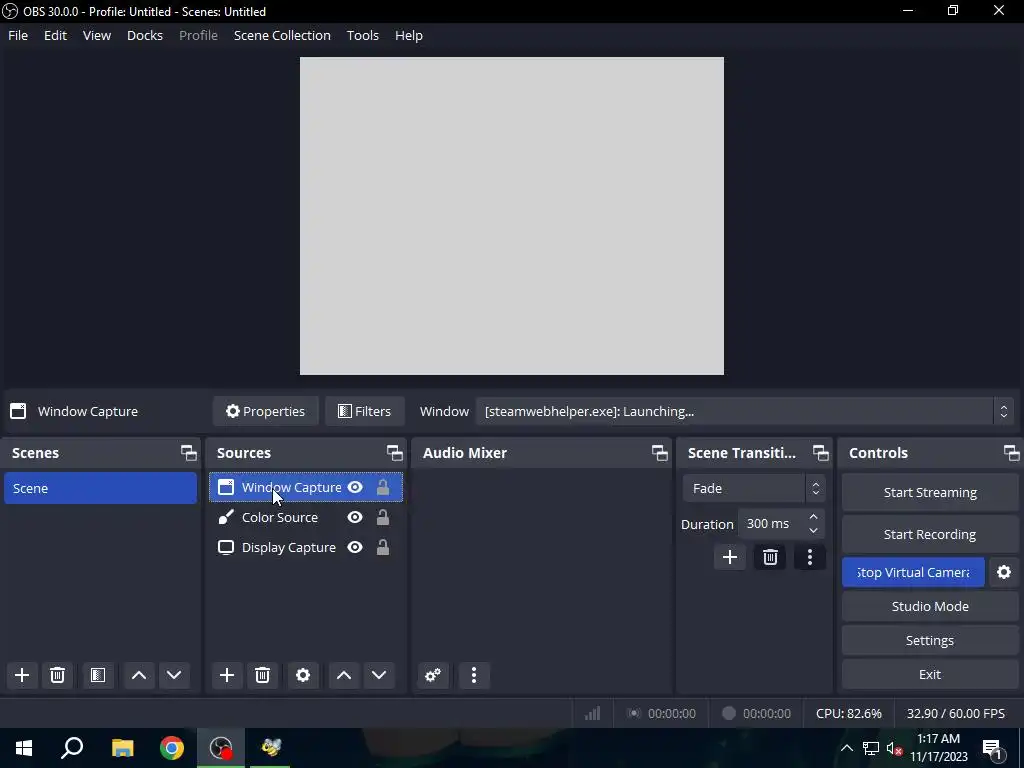Open Fade transition type dropdown
Image resolution: width=1024 pixels, height=768 pixels.
tap(754, 488)
